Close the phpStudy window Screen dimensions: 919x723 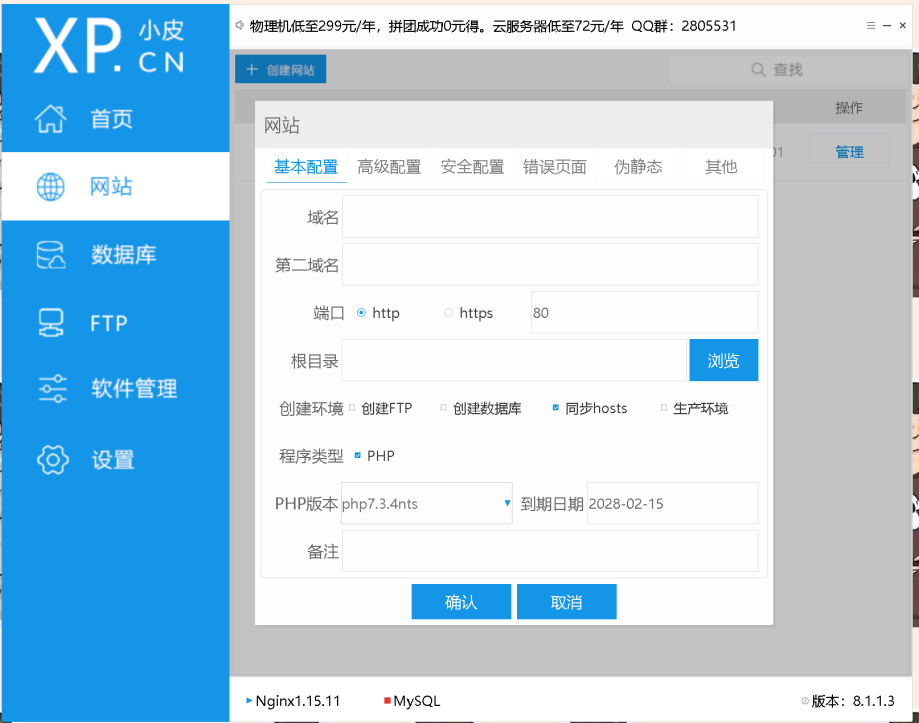coord(903,25)
